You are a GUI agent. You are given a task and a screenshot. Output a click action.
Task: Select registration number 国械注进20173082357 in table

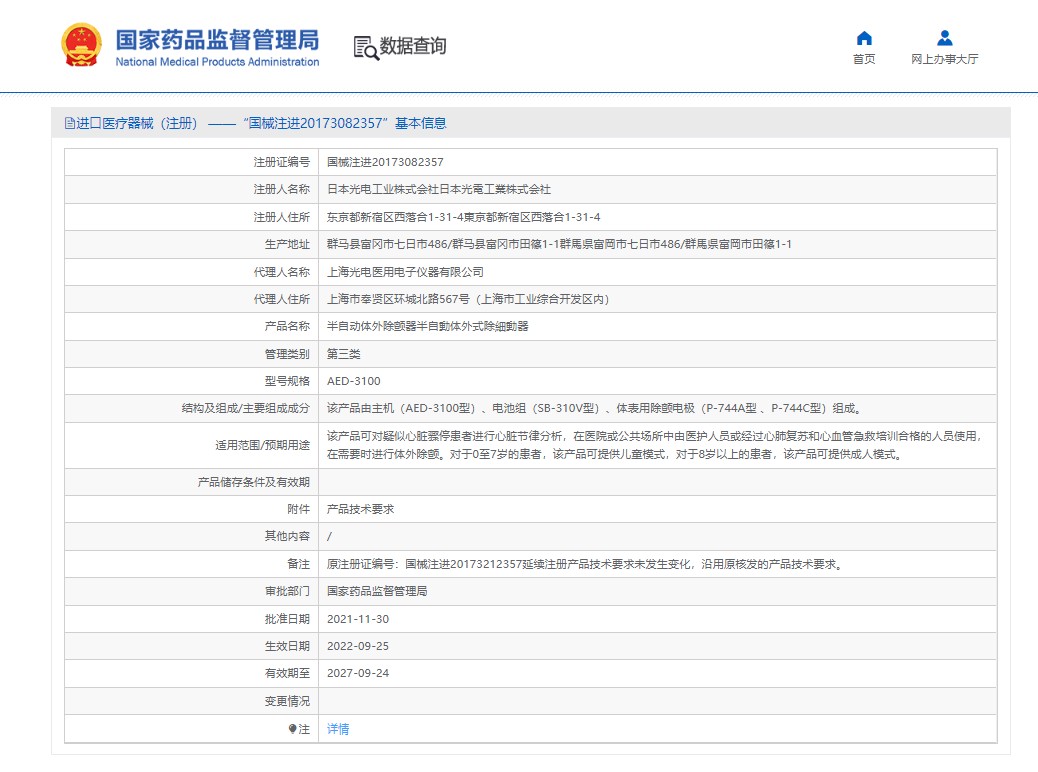pyautogui.click(x=385, y=162)
